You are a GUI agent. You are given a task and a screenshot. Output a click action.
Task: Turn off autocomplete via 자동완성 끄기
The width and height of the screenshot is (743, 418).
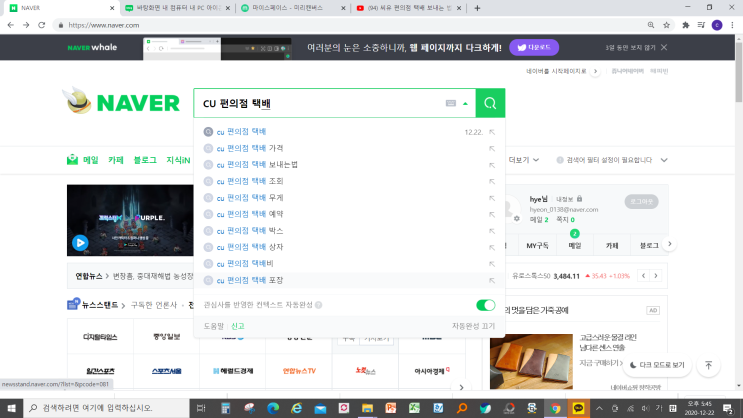tap(473, 326)
